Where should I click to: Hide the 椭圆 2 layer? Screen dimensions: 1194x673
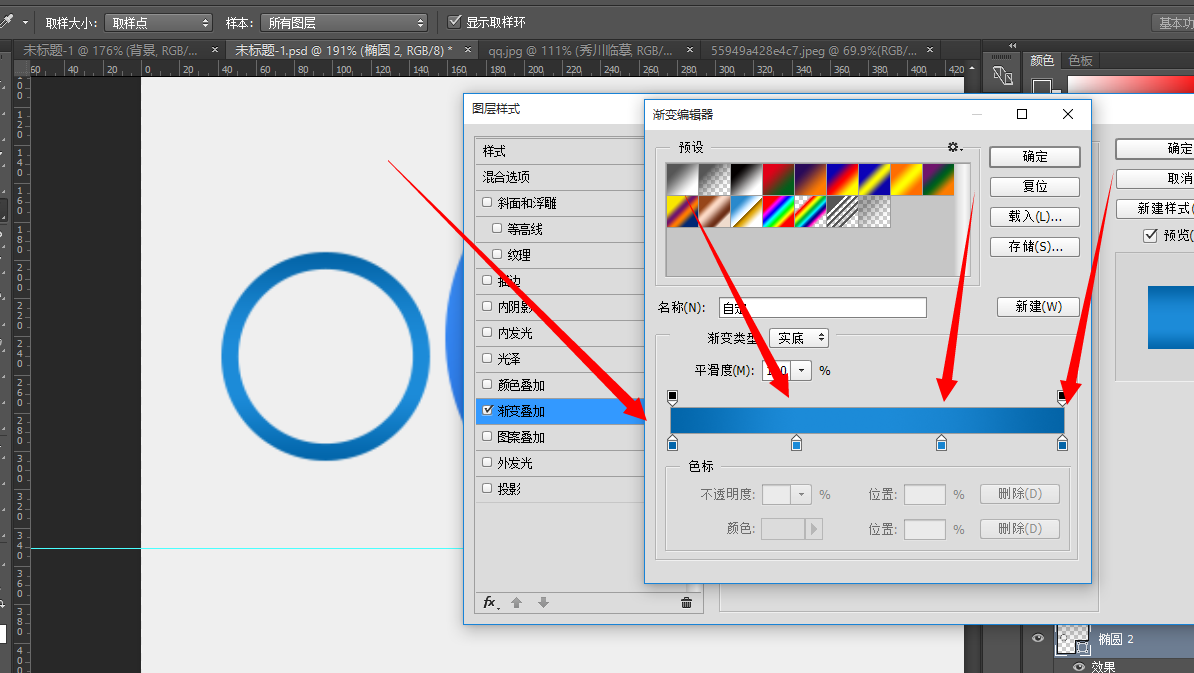[x=1037, y=639]
